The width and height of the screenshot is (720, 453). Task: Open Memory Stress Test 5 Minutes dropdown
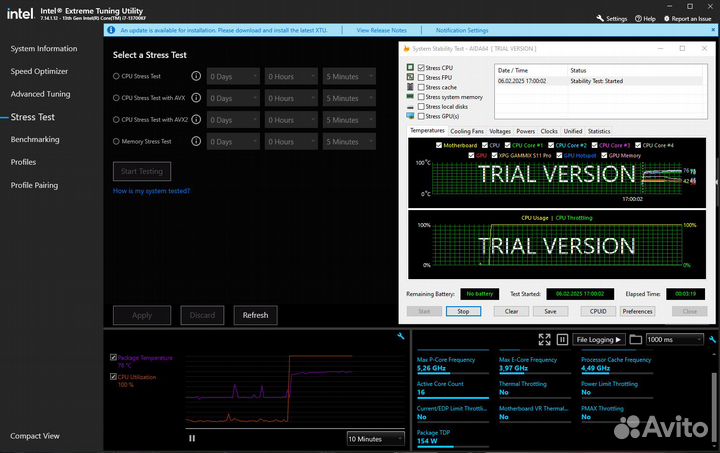[x=348, y=142]
